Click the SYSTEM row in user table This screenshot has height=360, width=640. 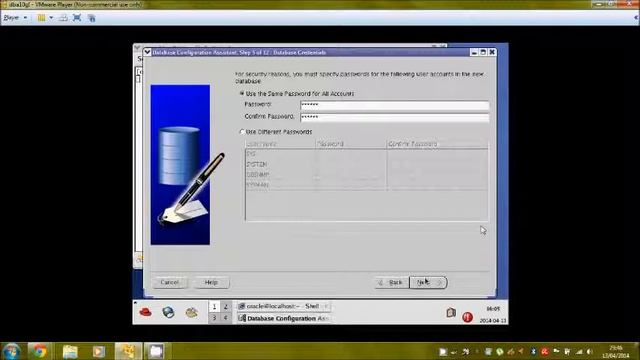[x=366, y=164]
